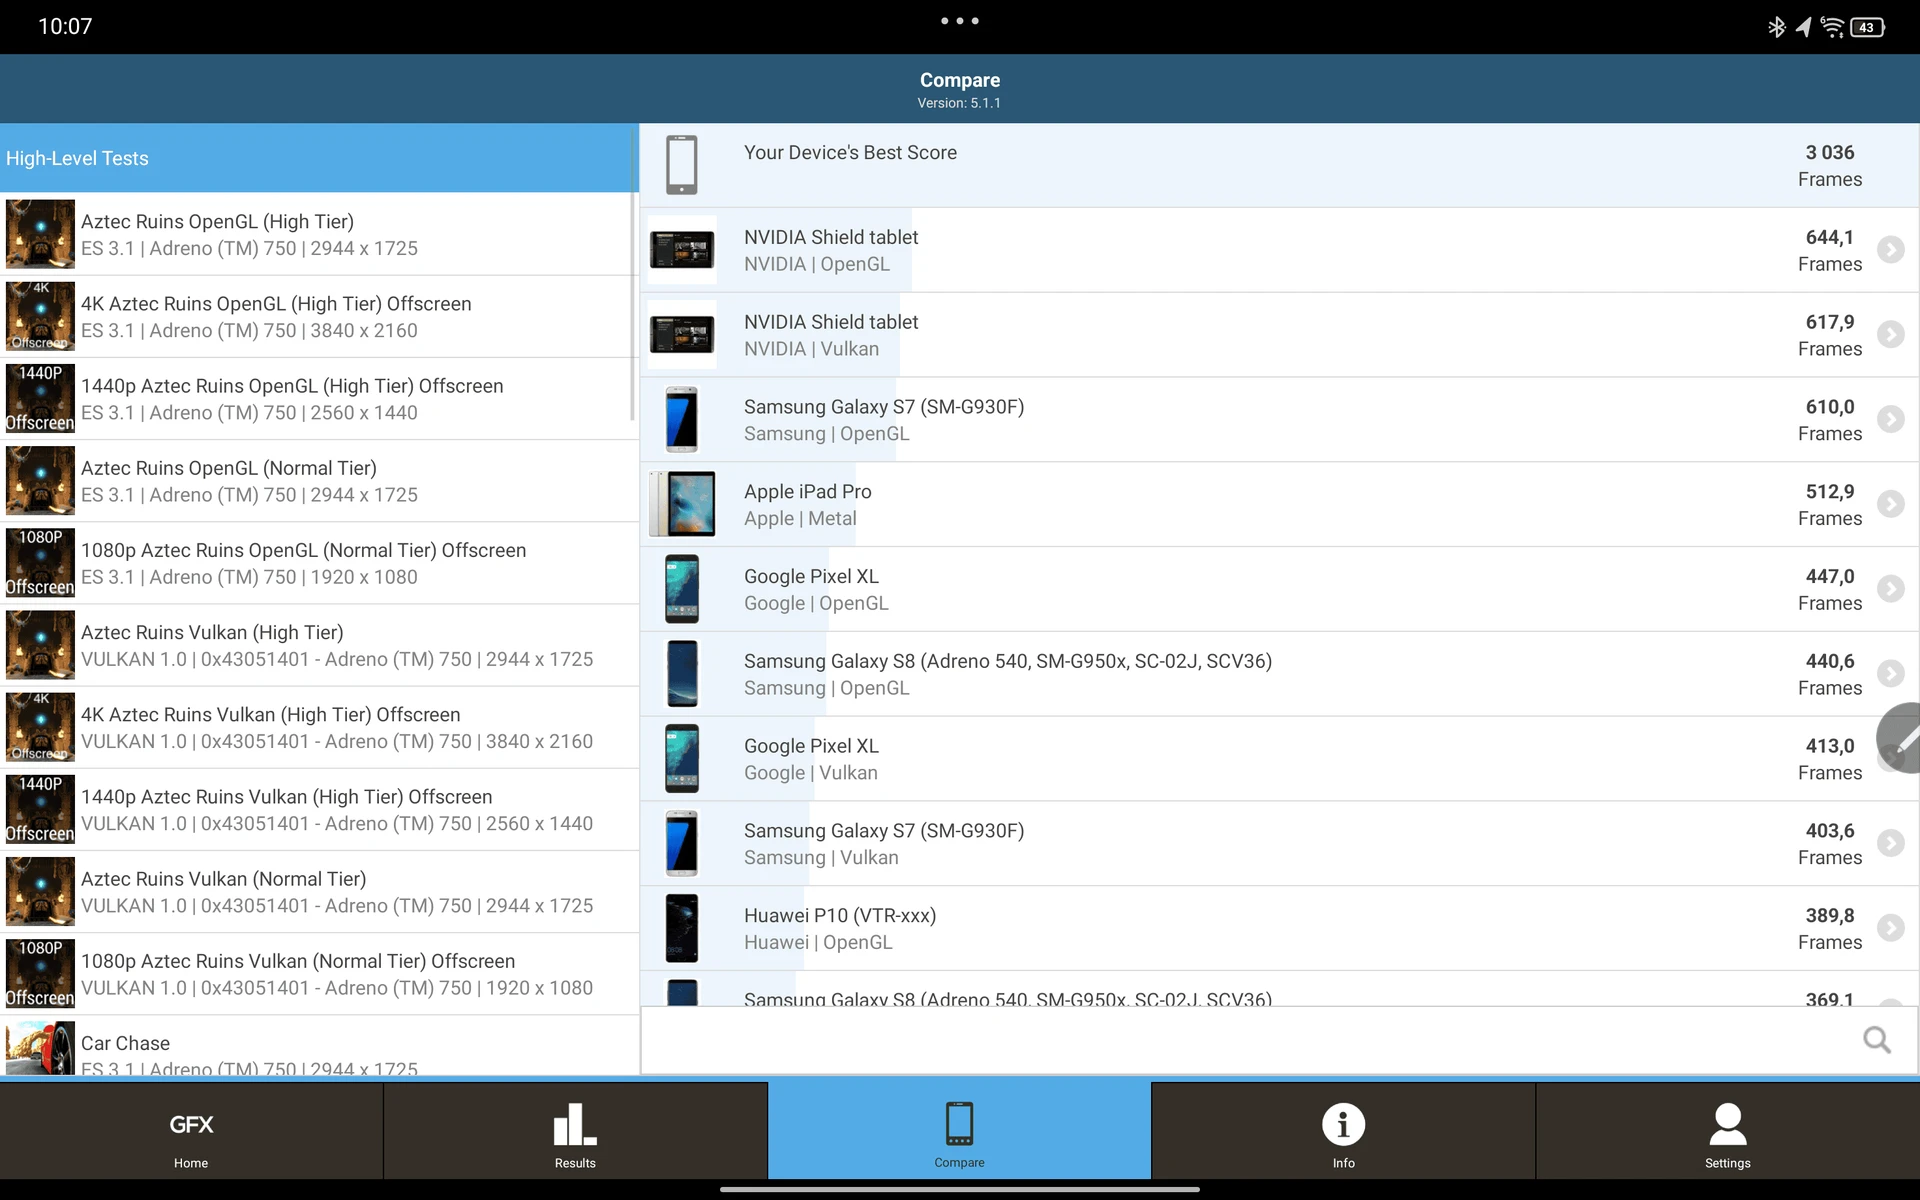This screenshot has height=1200, width=1920.
Task: Open NVIDIA Shield tablet 644,1 Frames score
Action: tap(1830, 250)
